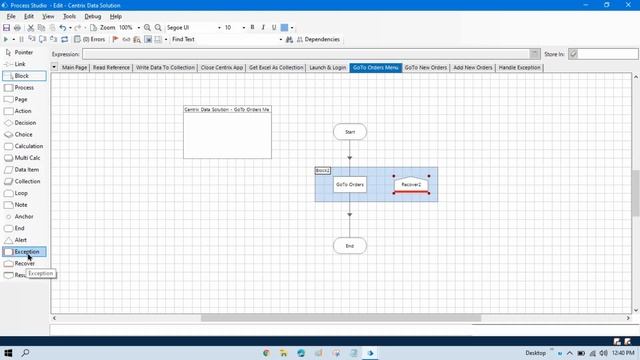Click the (0) Errors button
Screen dimensions: 640x360
point(90,39)
